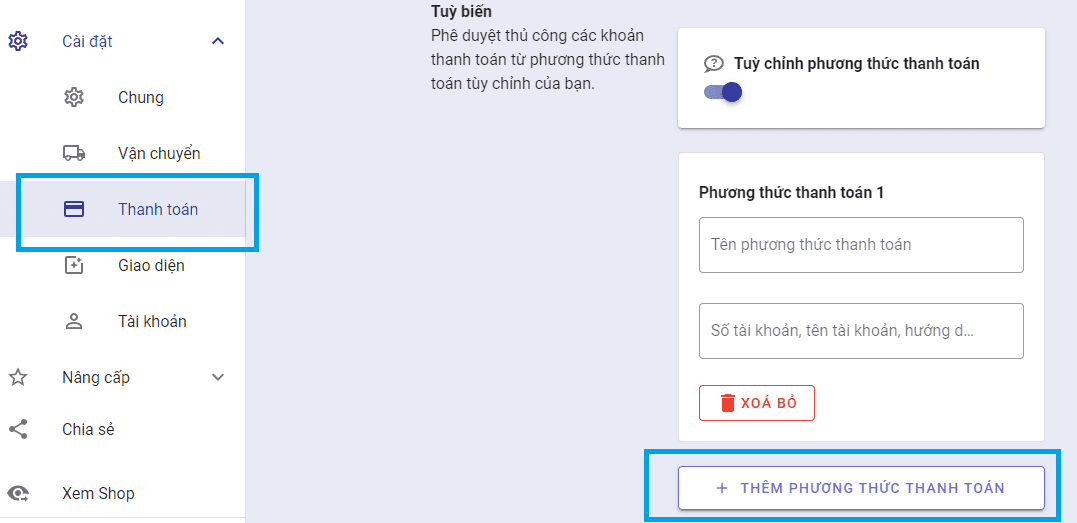Disable the custom payment method toggle
This screenshot has width=1077, height=523.
pyautogui.click(x=723, y=92)
